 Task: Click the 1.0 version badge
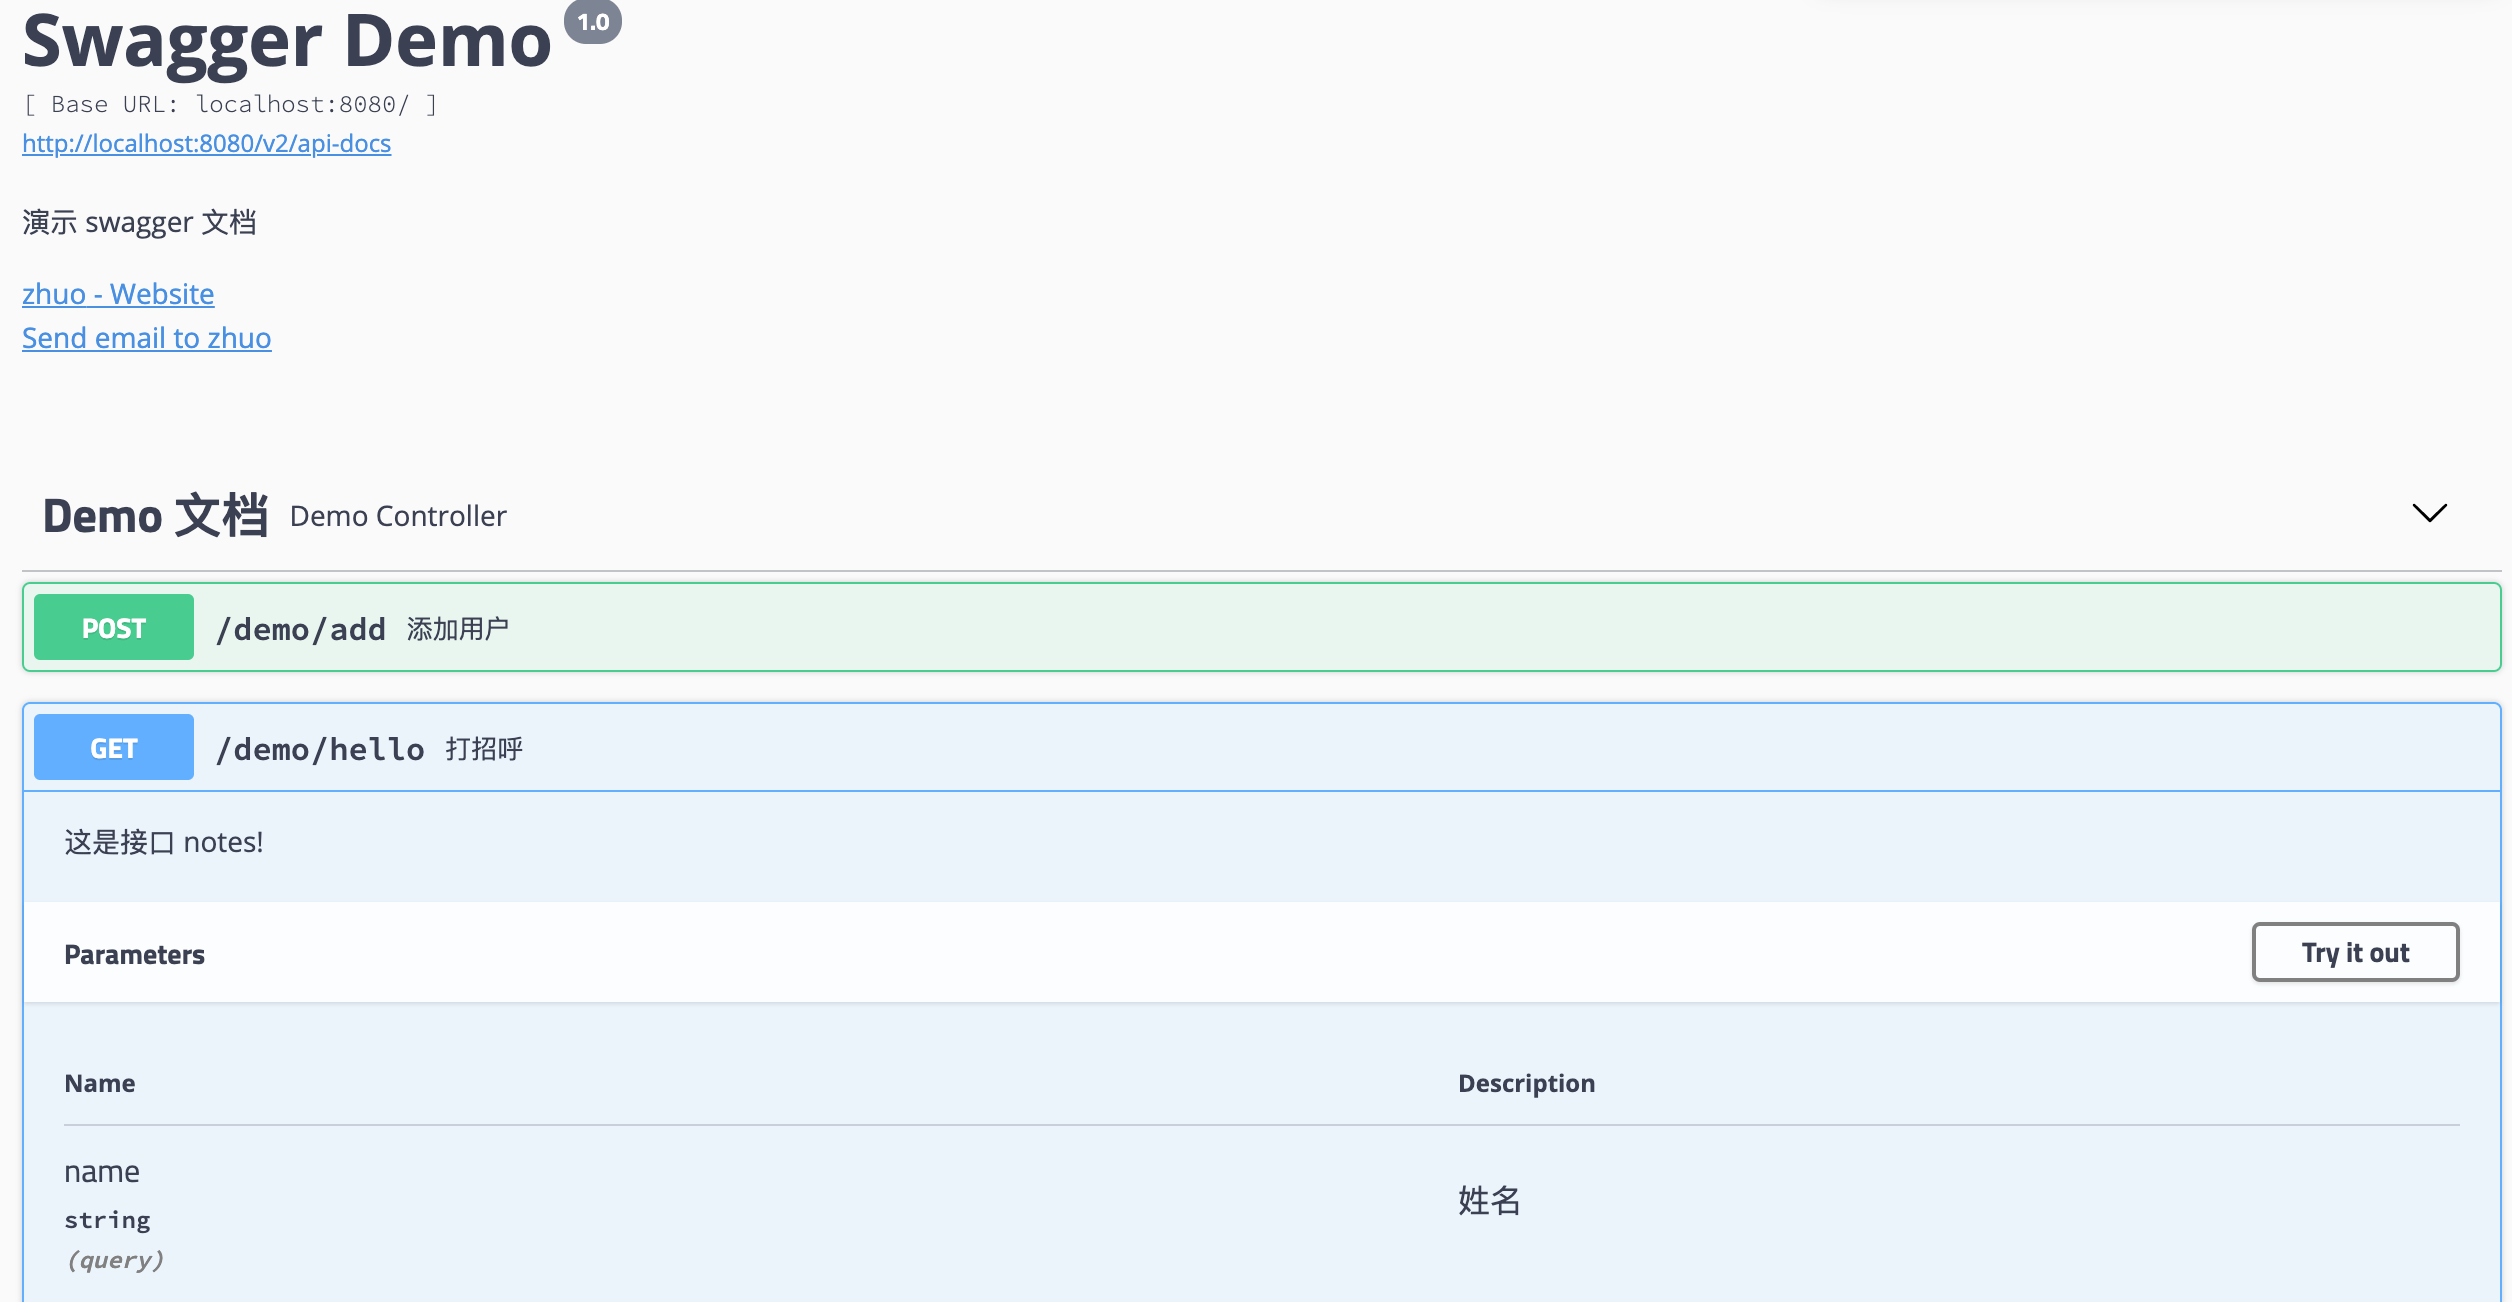tap(593, 22)
